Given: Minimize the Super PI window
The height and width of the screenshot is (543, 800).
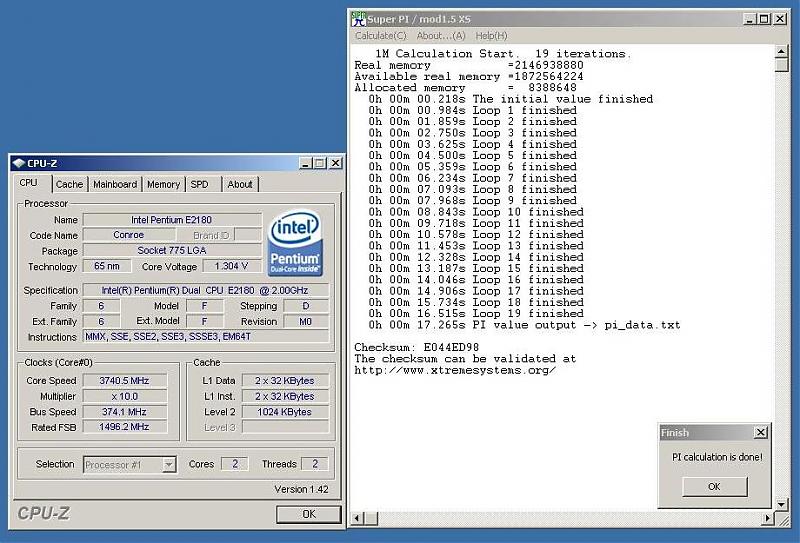Looking at the screenshot, I should [x=749, y=19].
